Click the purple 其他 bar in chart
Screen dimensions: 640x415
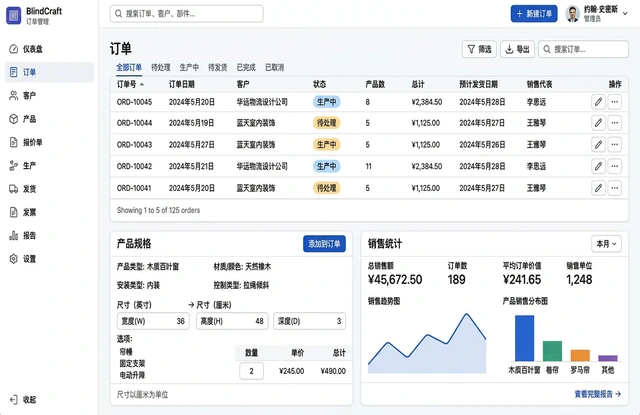click(608, 358)
